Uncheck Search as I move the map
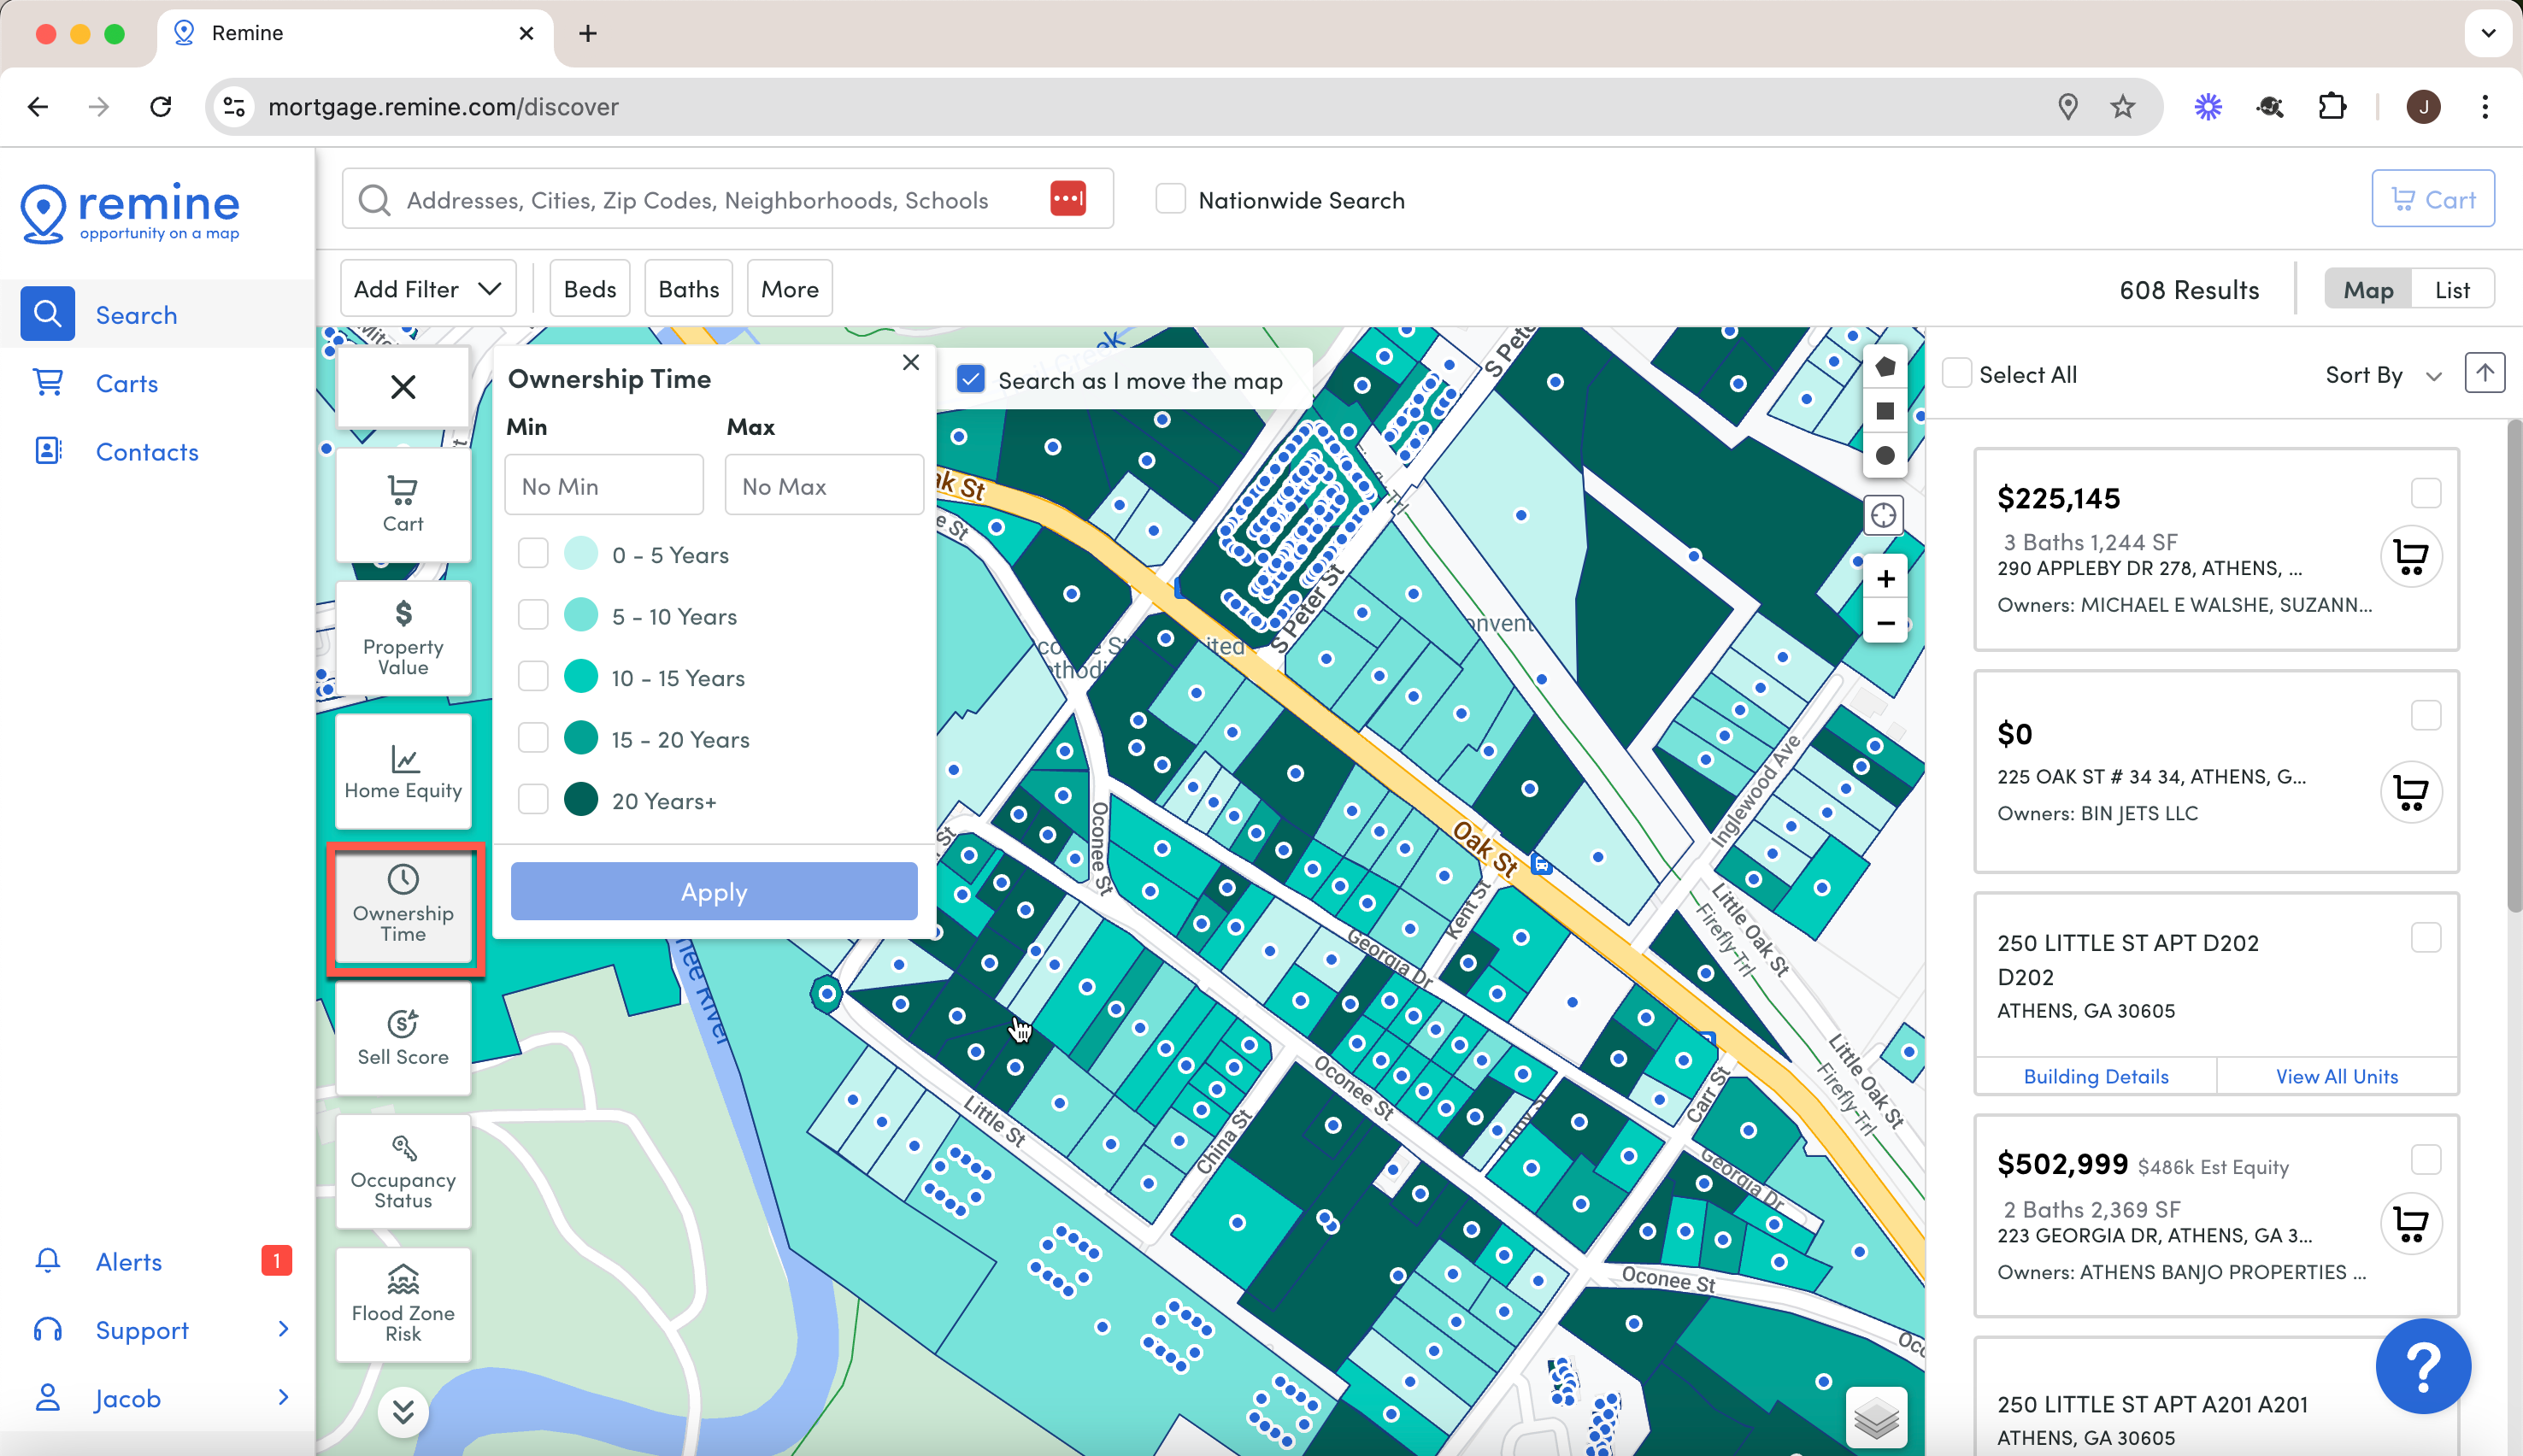2523x1456 pixels. coord(971,380)
